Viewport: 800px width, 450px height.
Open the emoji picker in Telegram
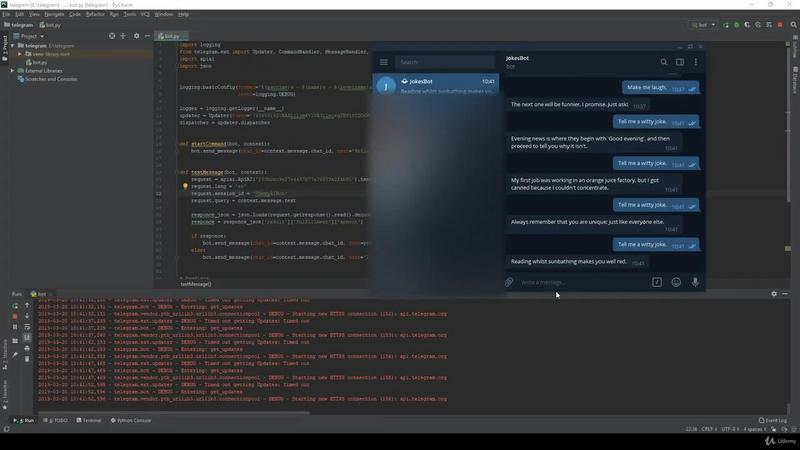pos(676,282)
